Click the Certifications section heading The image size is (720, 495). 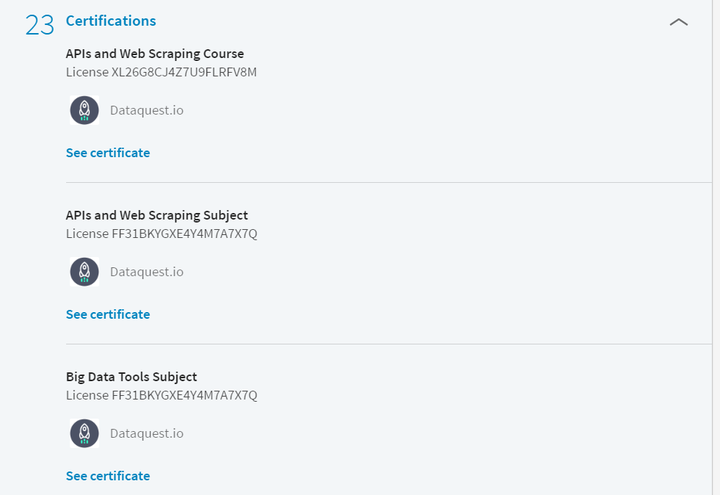110,20
